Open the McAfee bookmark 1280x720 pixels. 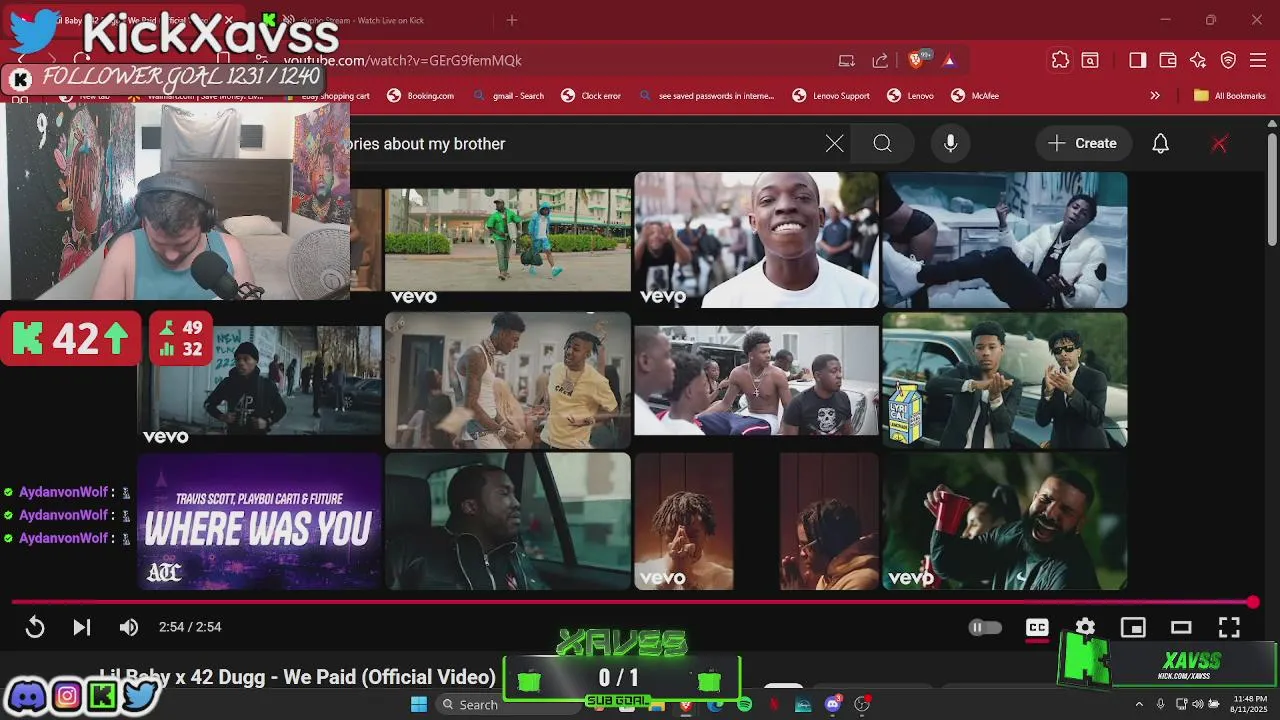coord(975,96)
